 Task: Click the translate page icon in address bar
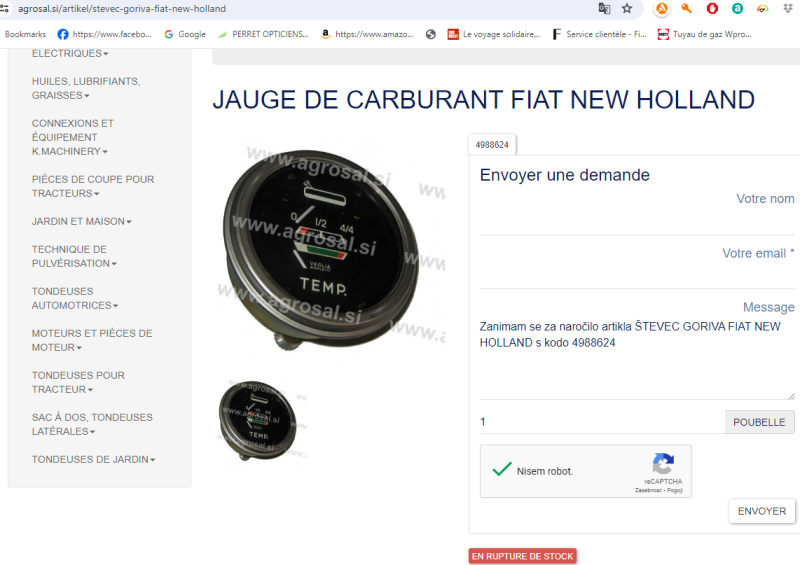tap(604, 8)
